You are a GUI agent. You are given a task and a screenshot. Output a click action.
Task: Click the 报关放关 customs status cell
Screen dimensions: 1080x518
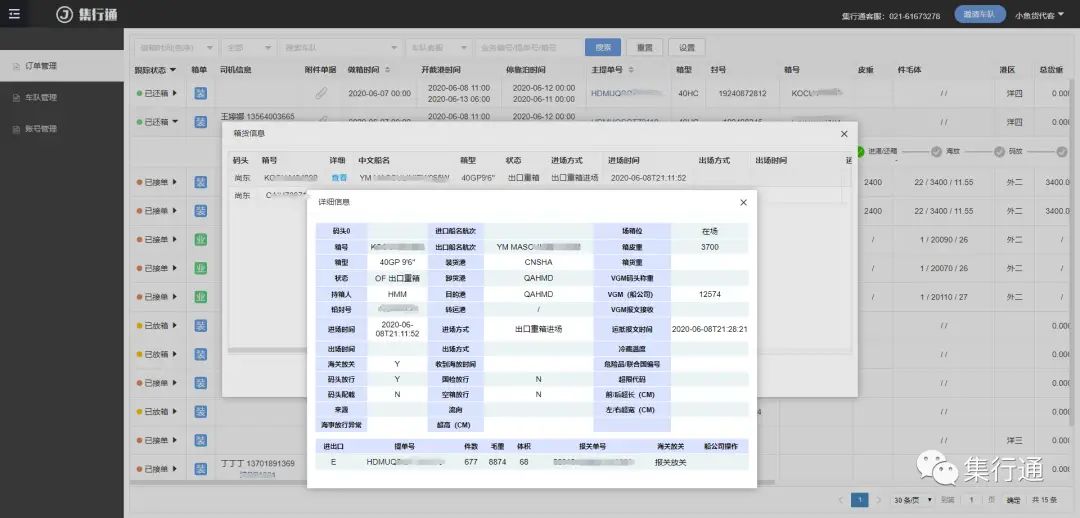(670, 462)
